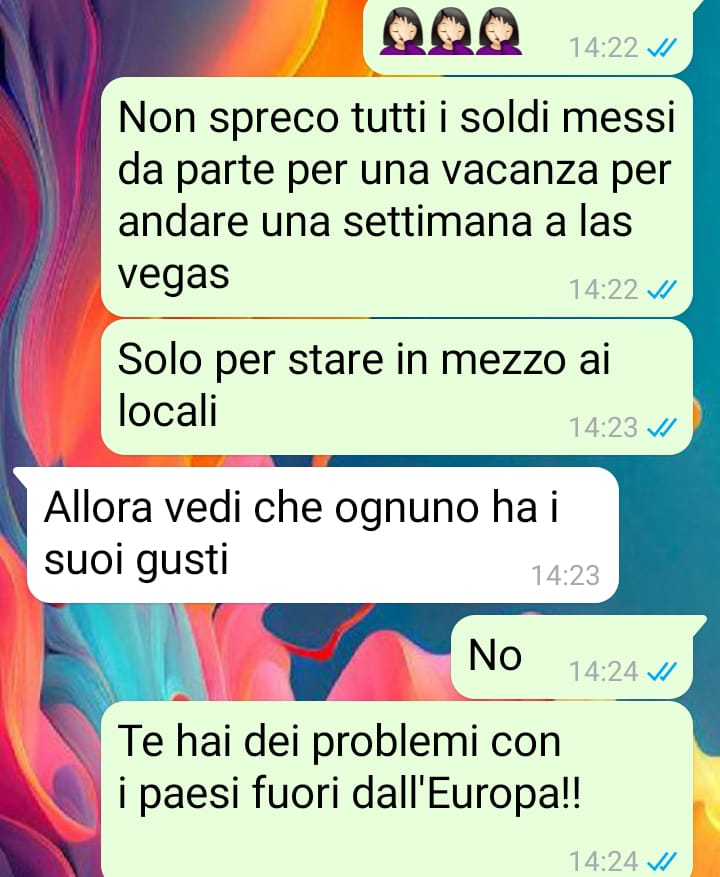720x877 pixels.
Task: Tap read ticks on the Europa message
Action: tap(662, 861)
